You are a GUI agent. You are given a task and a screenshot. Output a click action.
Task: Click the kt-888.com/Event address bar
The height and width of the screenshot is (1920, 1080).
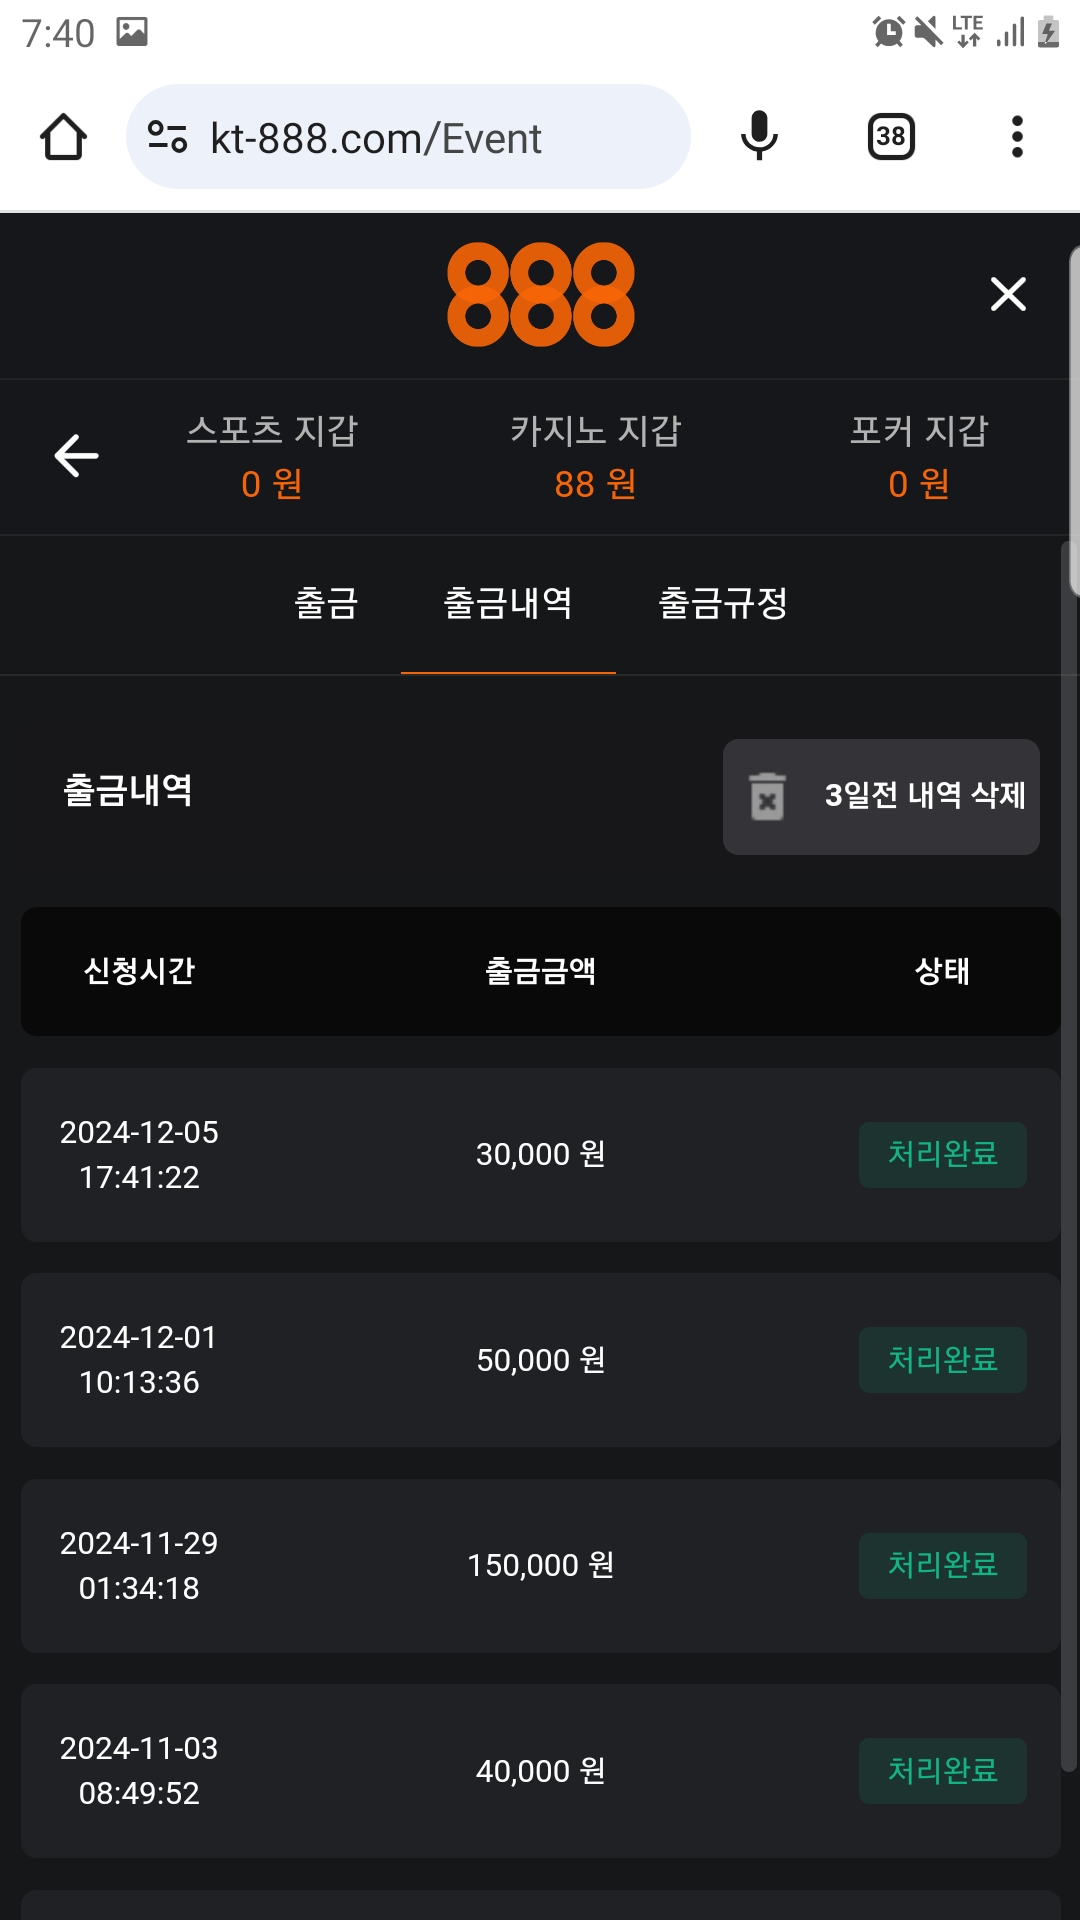[400, 137]
